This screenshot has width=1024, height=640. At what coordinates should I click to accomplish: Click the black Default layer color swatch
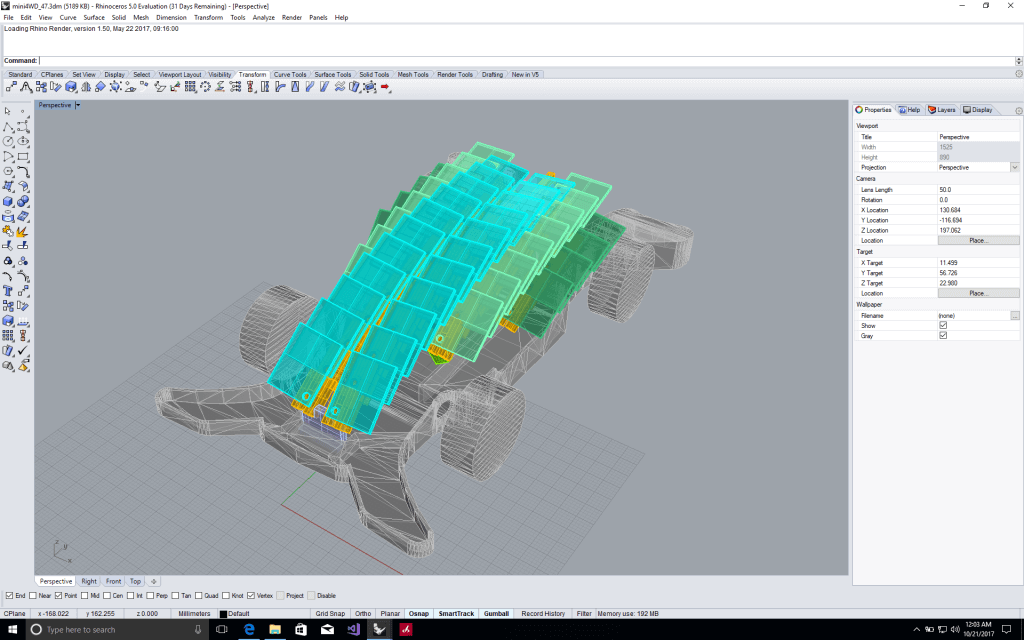pyautogui.click(x=223, y=614)
